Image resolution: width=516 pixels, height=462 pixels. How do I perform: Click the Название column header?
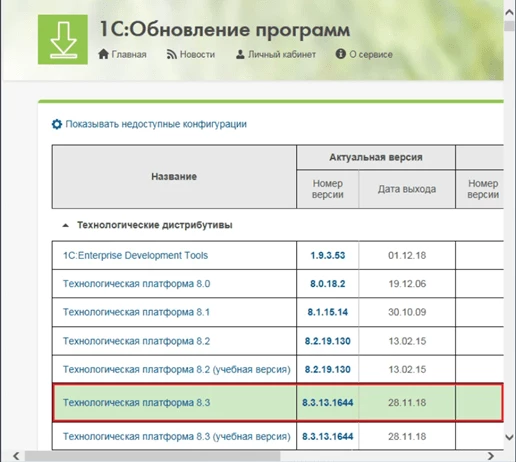click(174, 176)
